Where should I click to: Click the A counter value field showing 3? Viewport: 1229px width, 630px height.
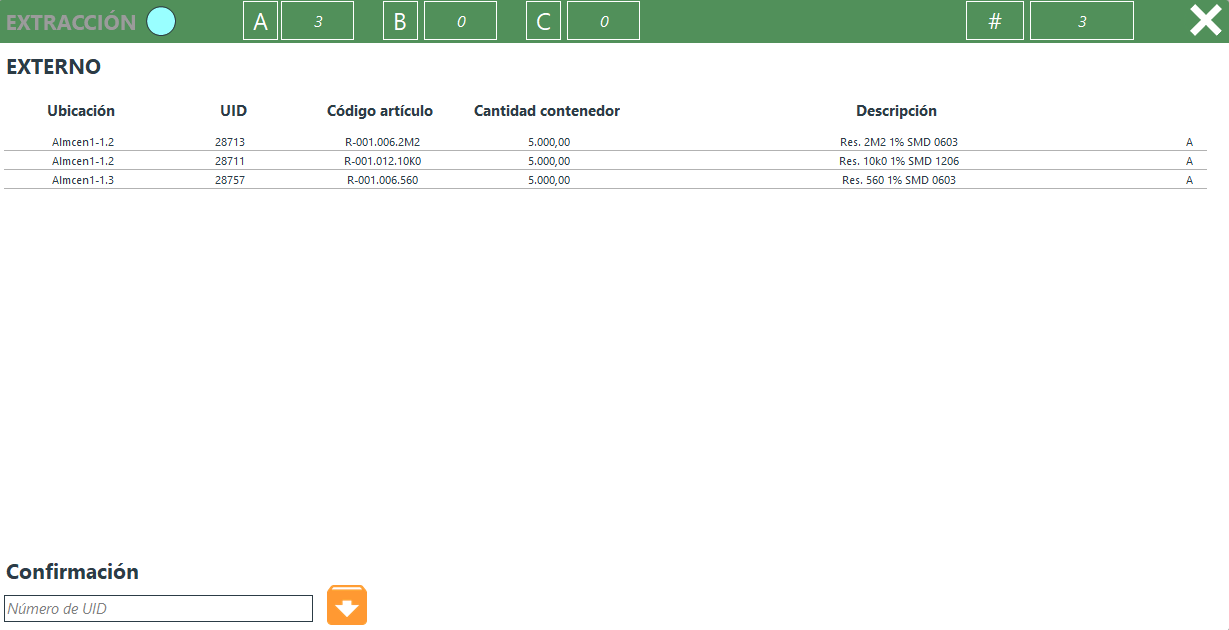tap(317, 21)
